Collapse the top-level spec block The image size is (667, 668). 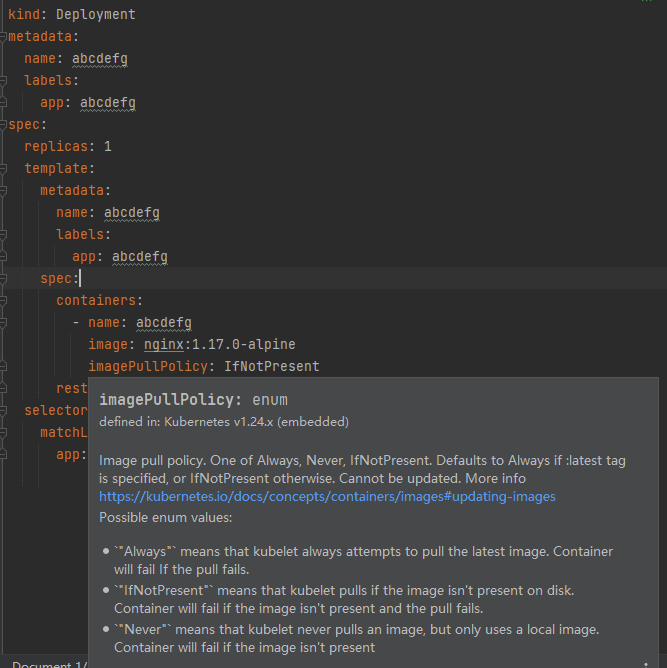3,124
